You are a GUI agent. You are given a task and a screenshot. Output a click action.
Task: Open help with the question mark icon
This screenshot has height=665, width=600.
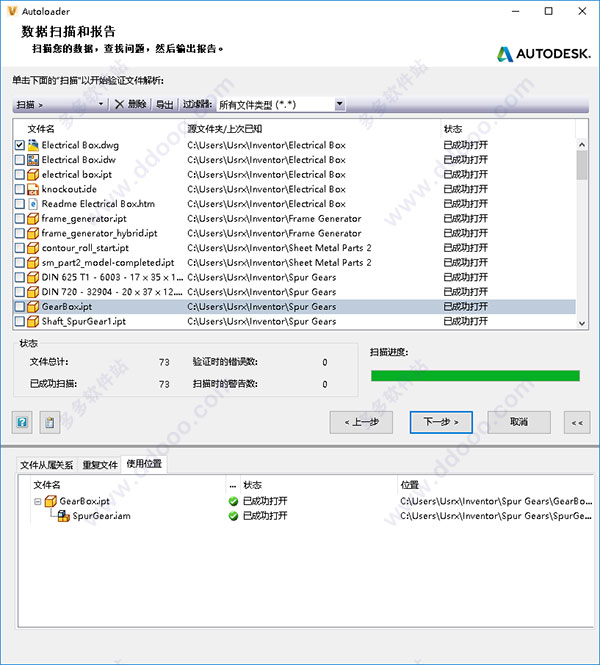22,422
